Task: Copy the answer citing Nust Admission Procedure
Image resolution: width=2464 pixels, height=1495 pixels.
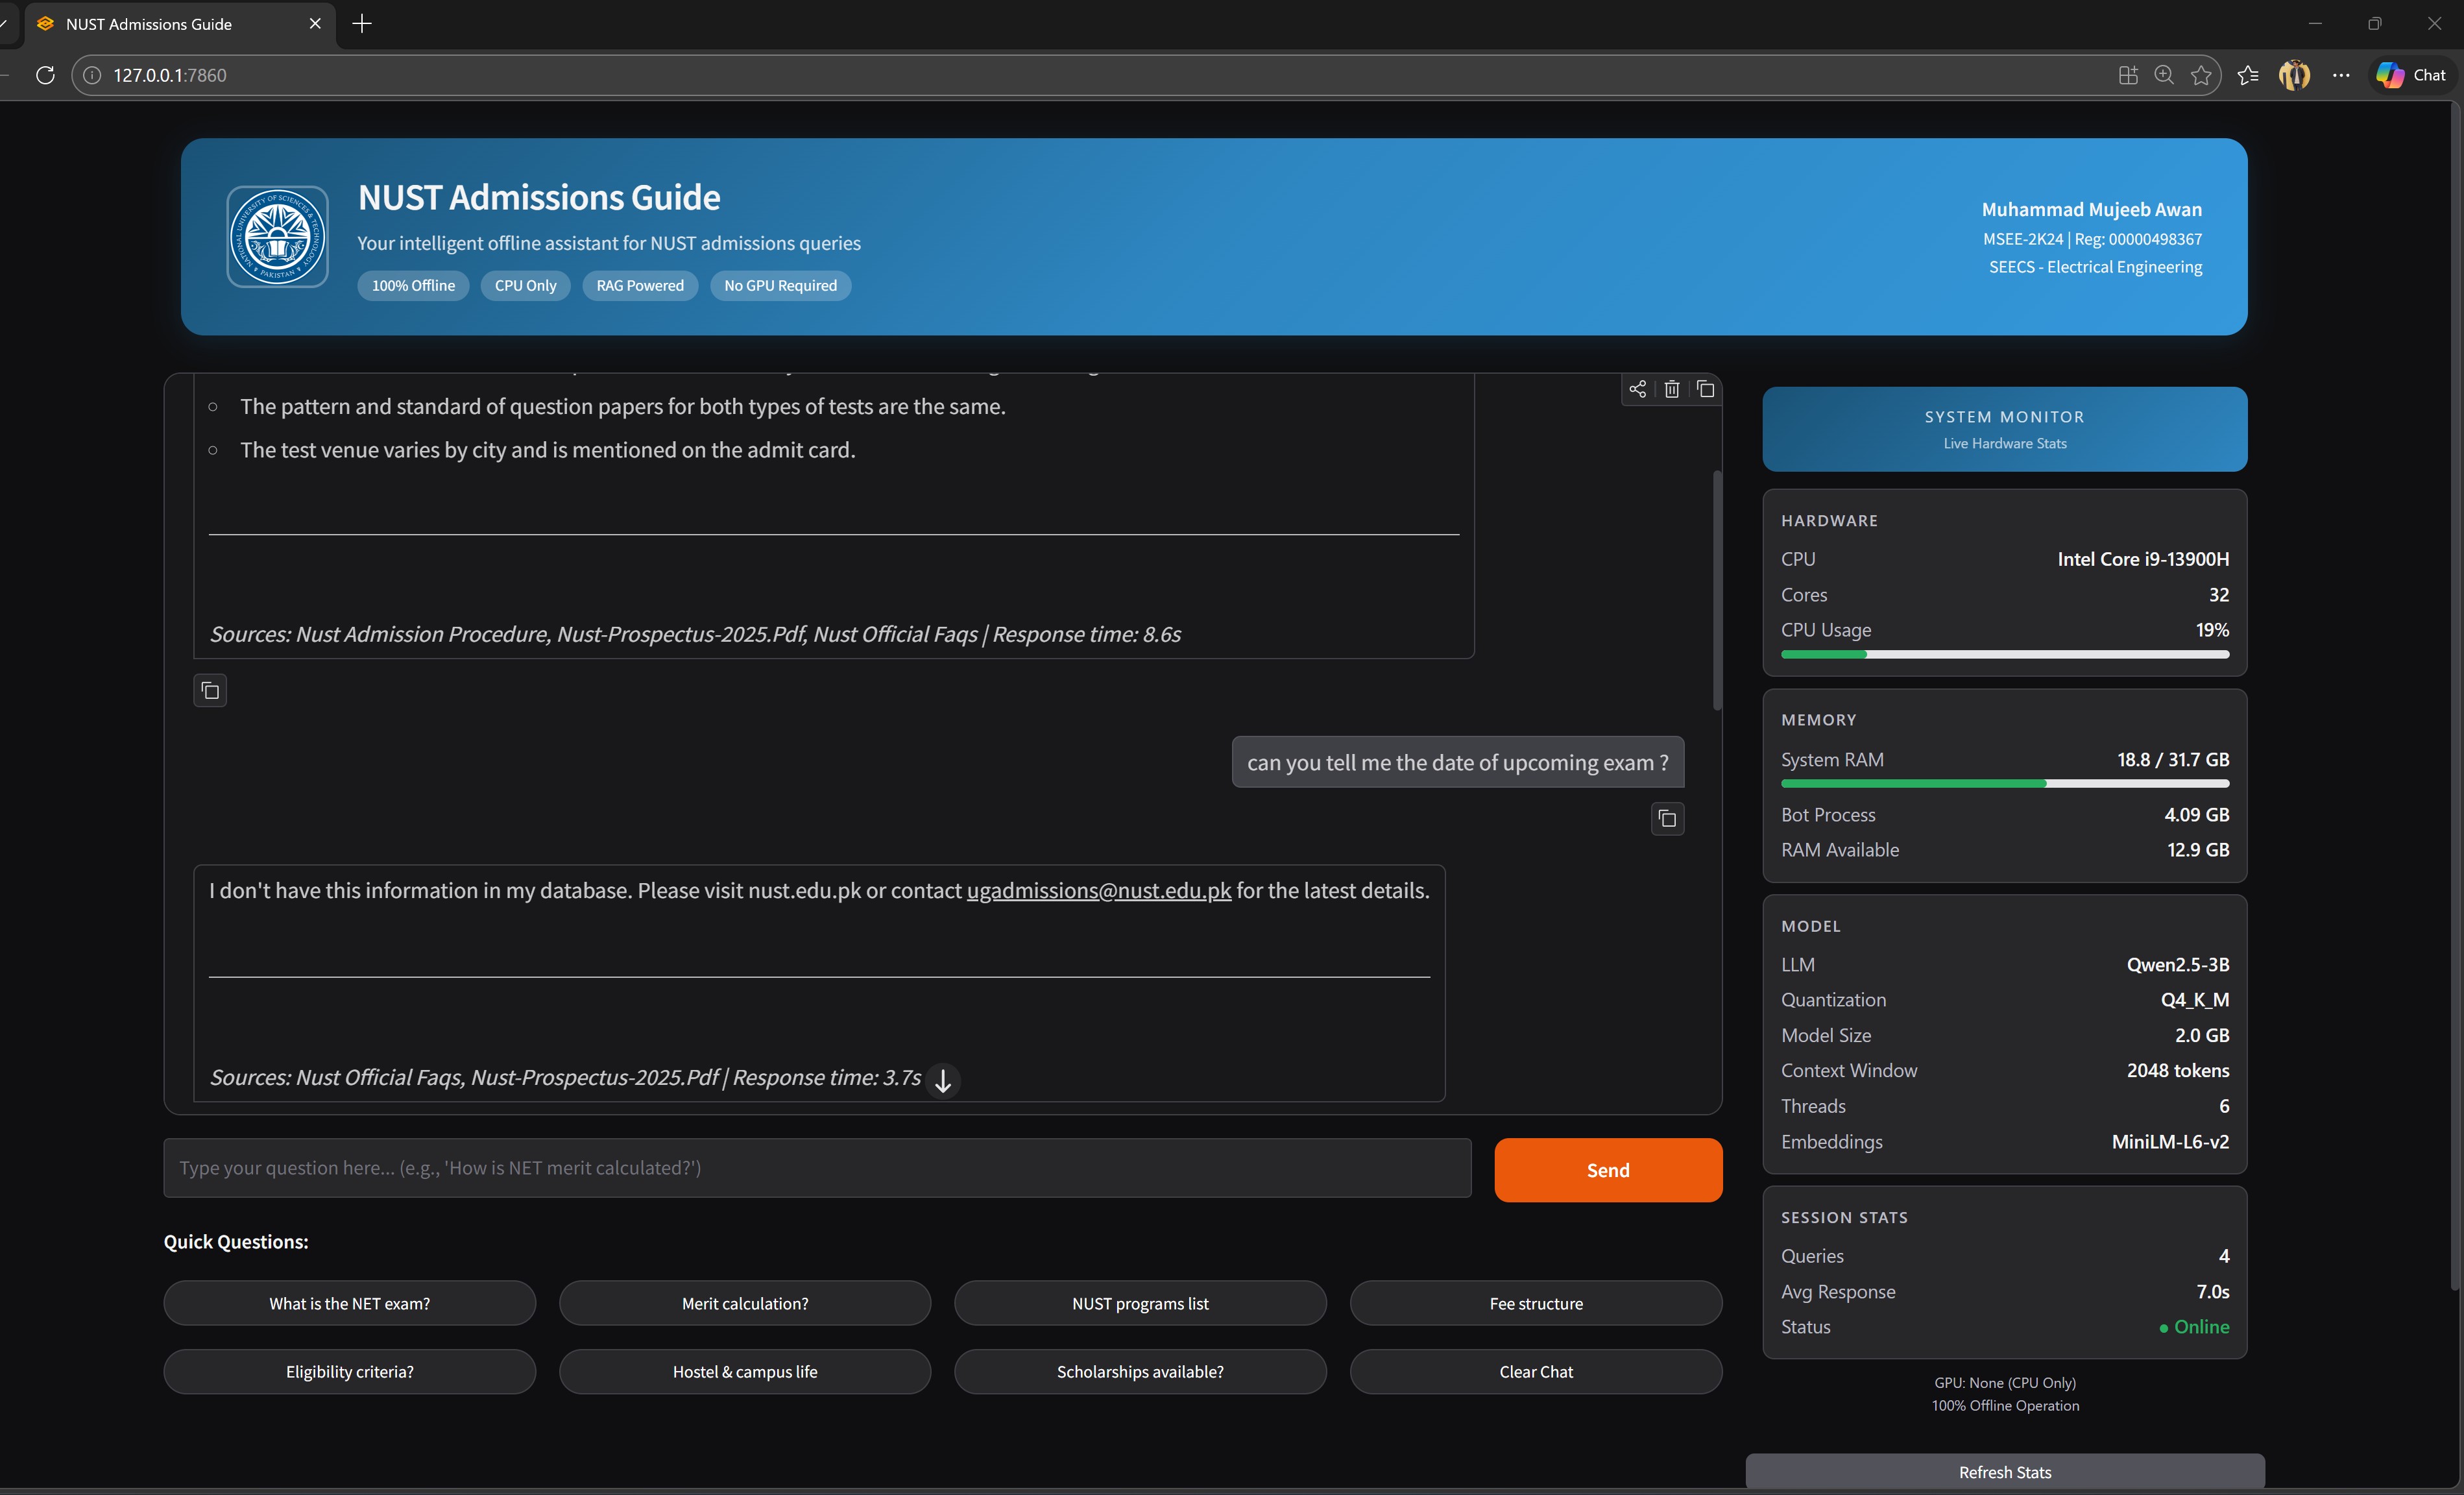Action: click(210, 690)
